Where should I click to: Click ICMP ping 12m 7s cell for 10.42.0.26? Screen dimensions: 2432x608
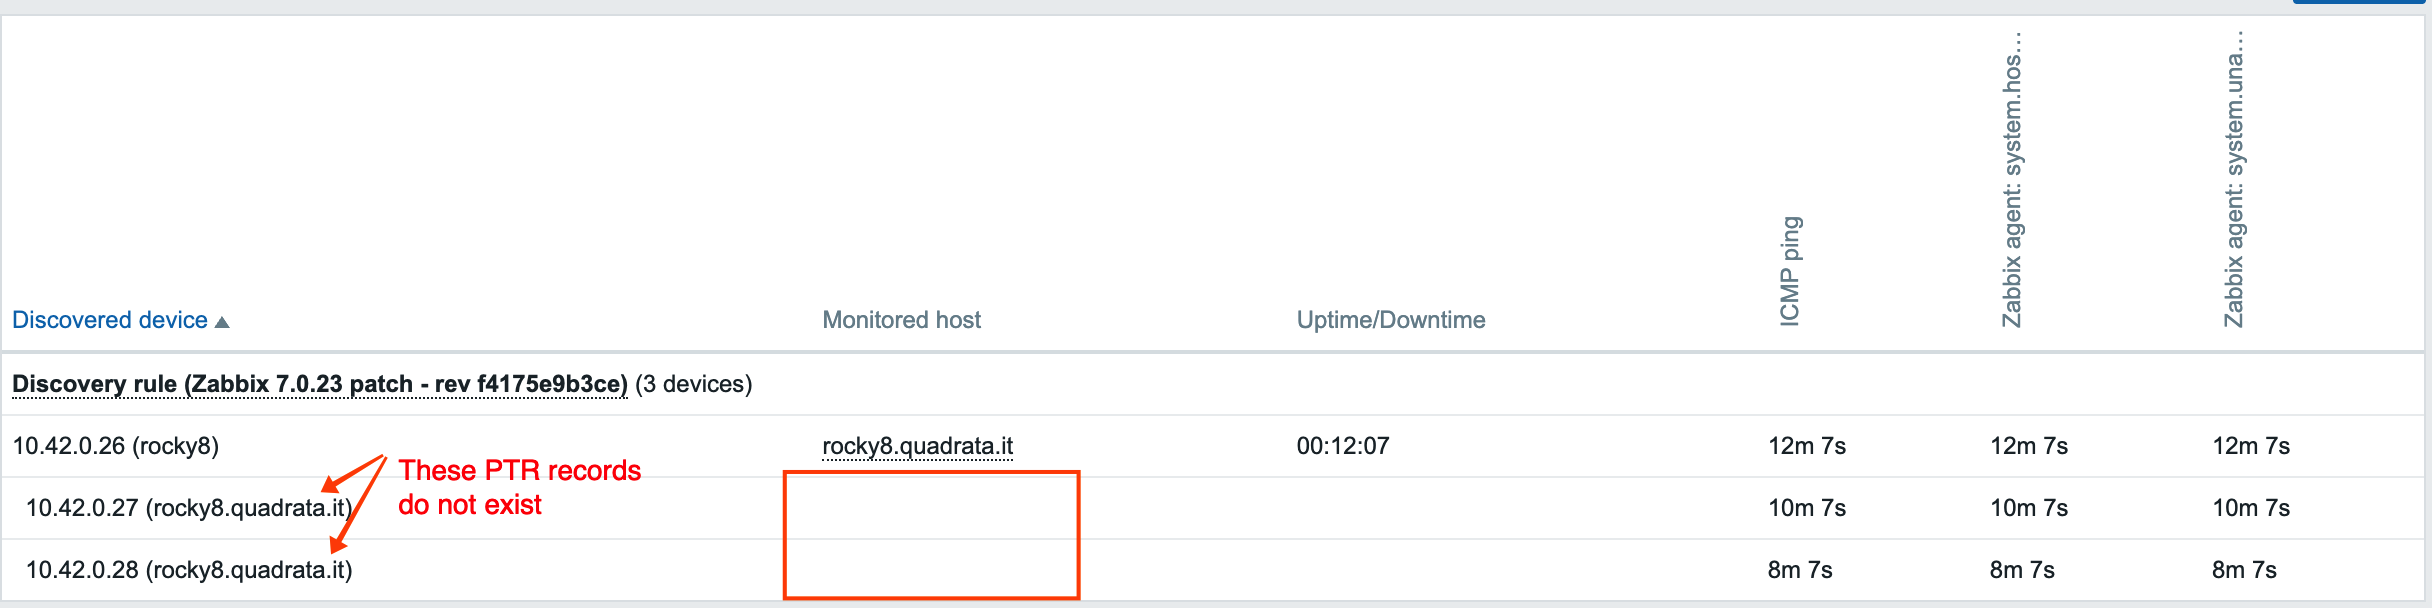coord(1807,446)
